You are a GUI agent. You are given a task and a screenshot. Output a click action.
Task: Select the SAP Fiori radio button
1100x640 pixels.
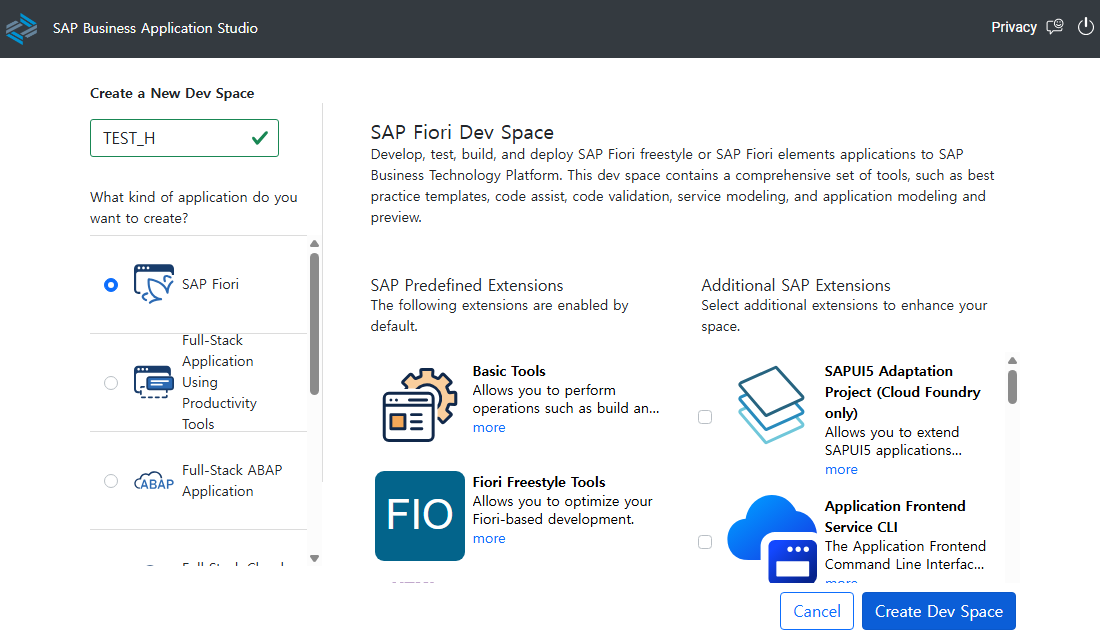[x=111, y=285]
